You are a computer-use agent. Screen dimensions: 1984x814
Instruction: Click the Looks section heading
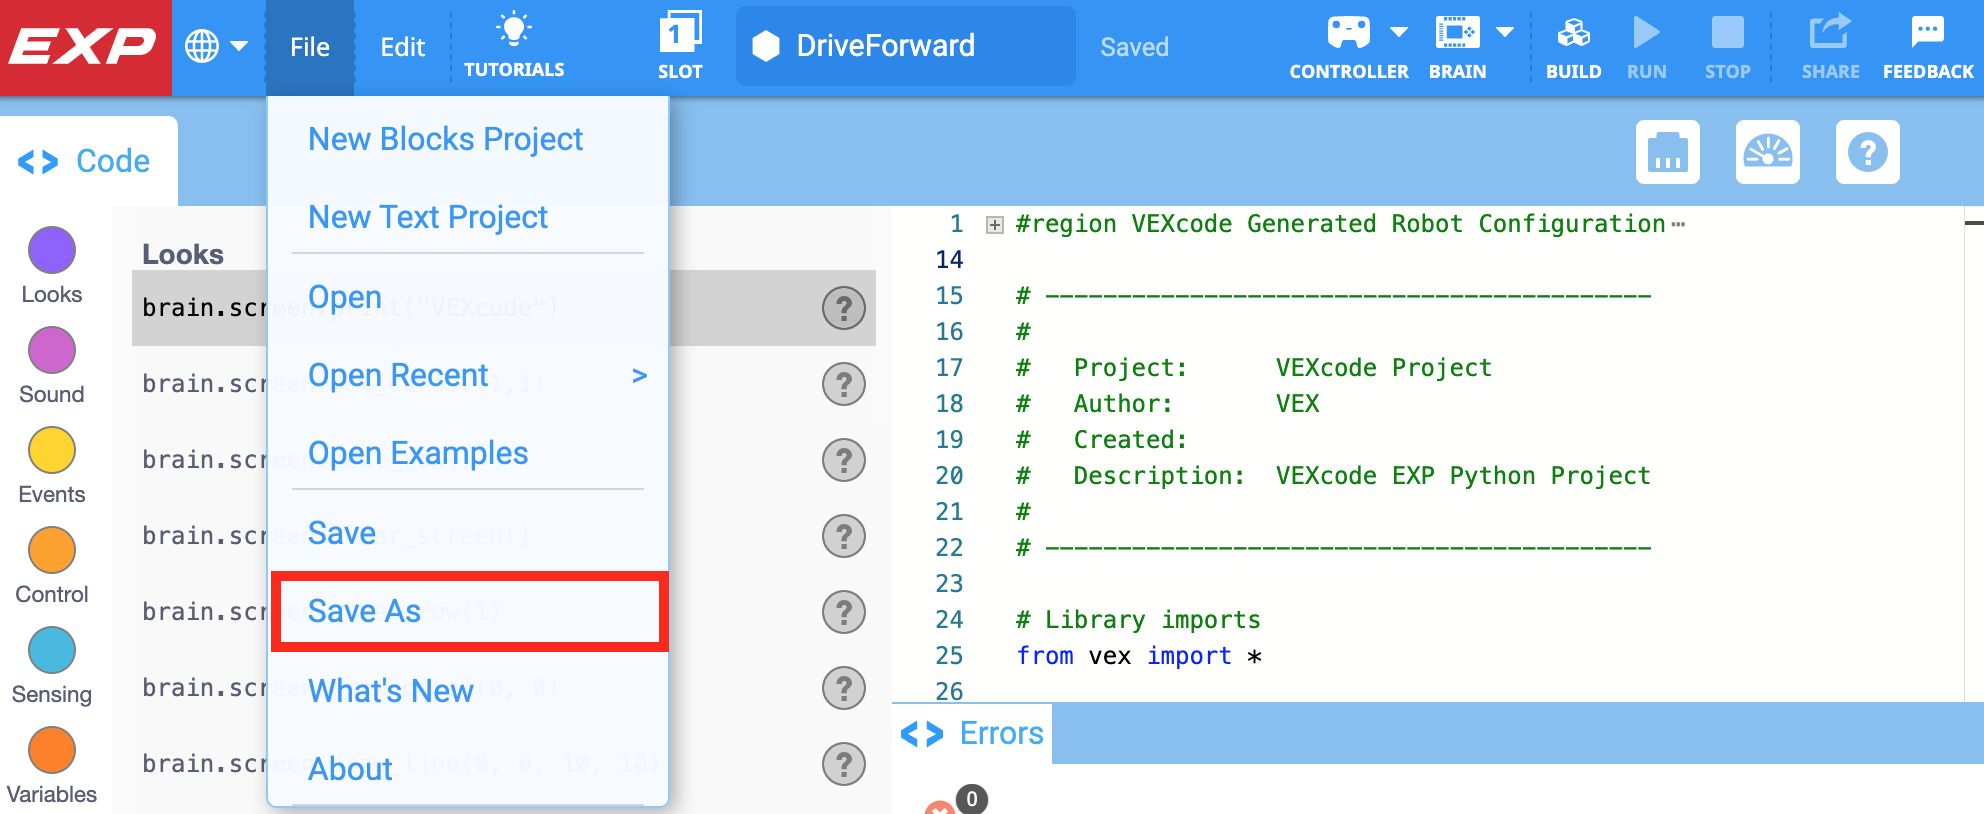pos(183,254)
